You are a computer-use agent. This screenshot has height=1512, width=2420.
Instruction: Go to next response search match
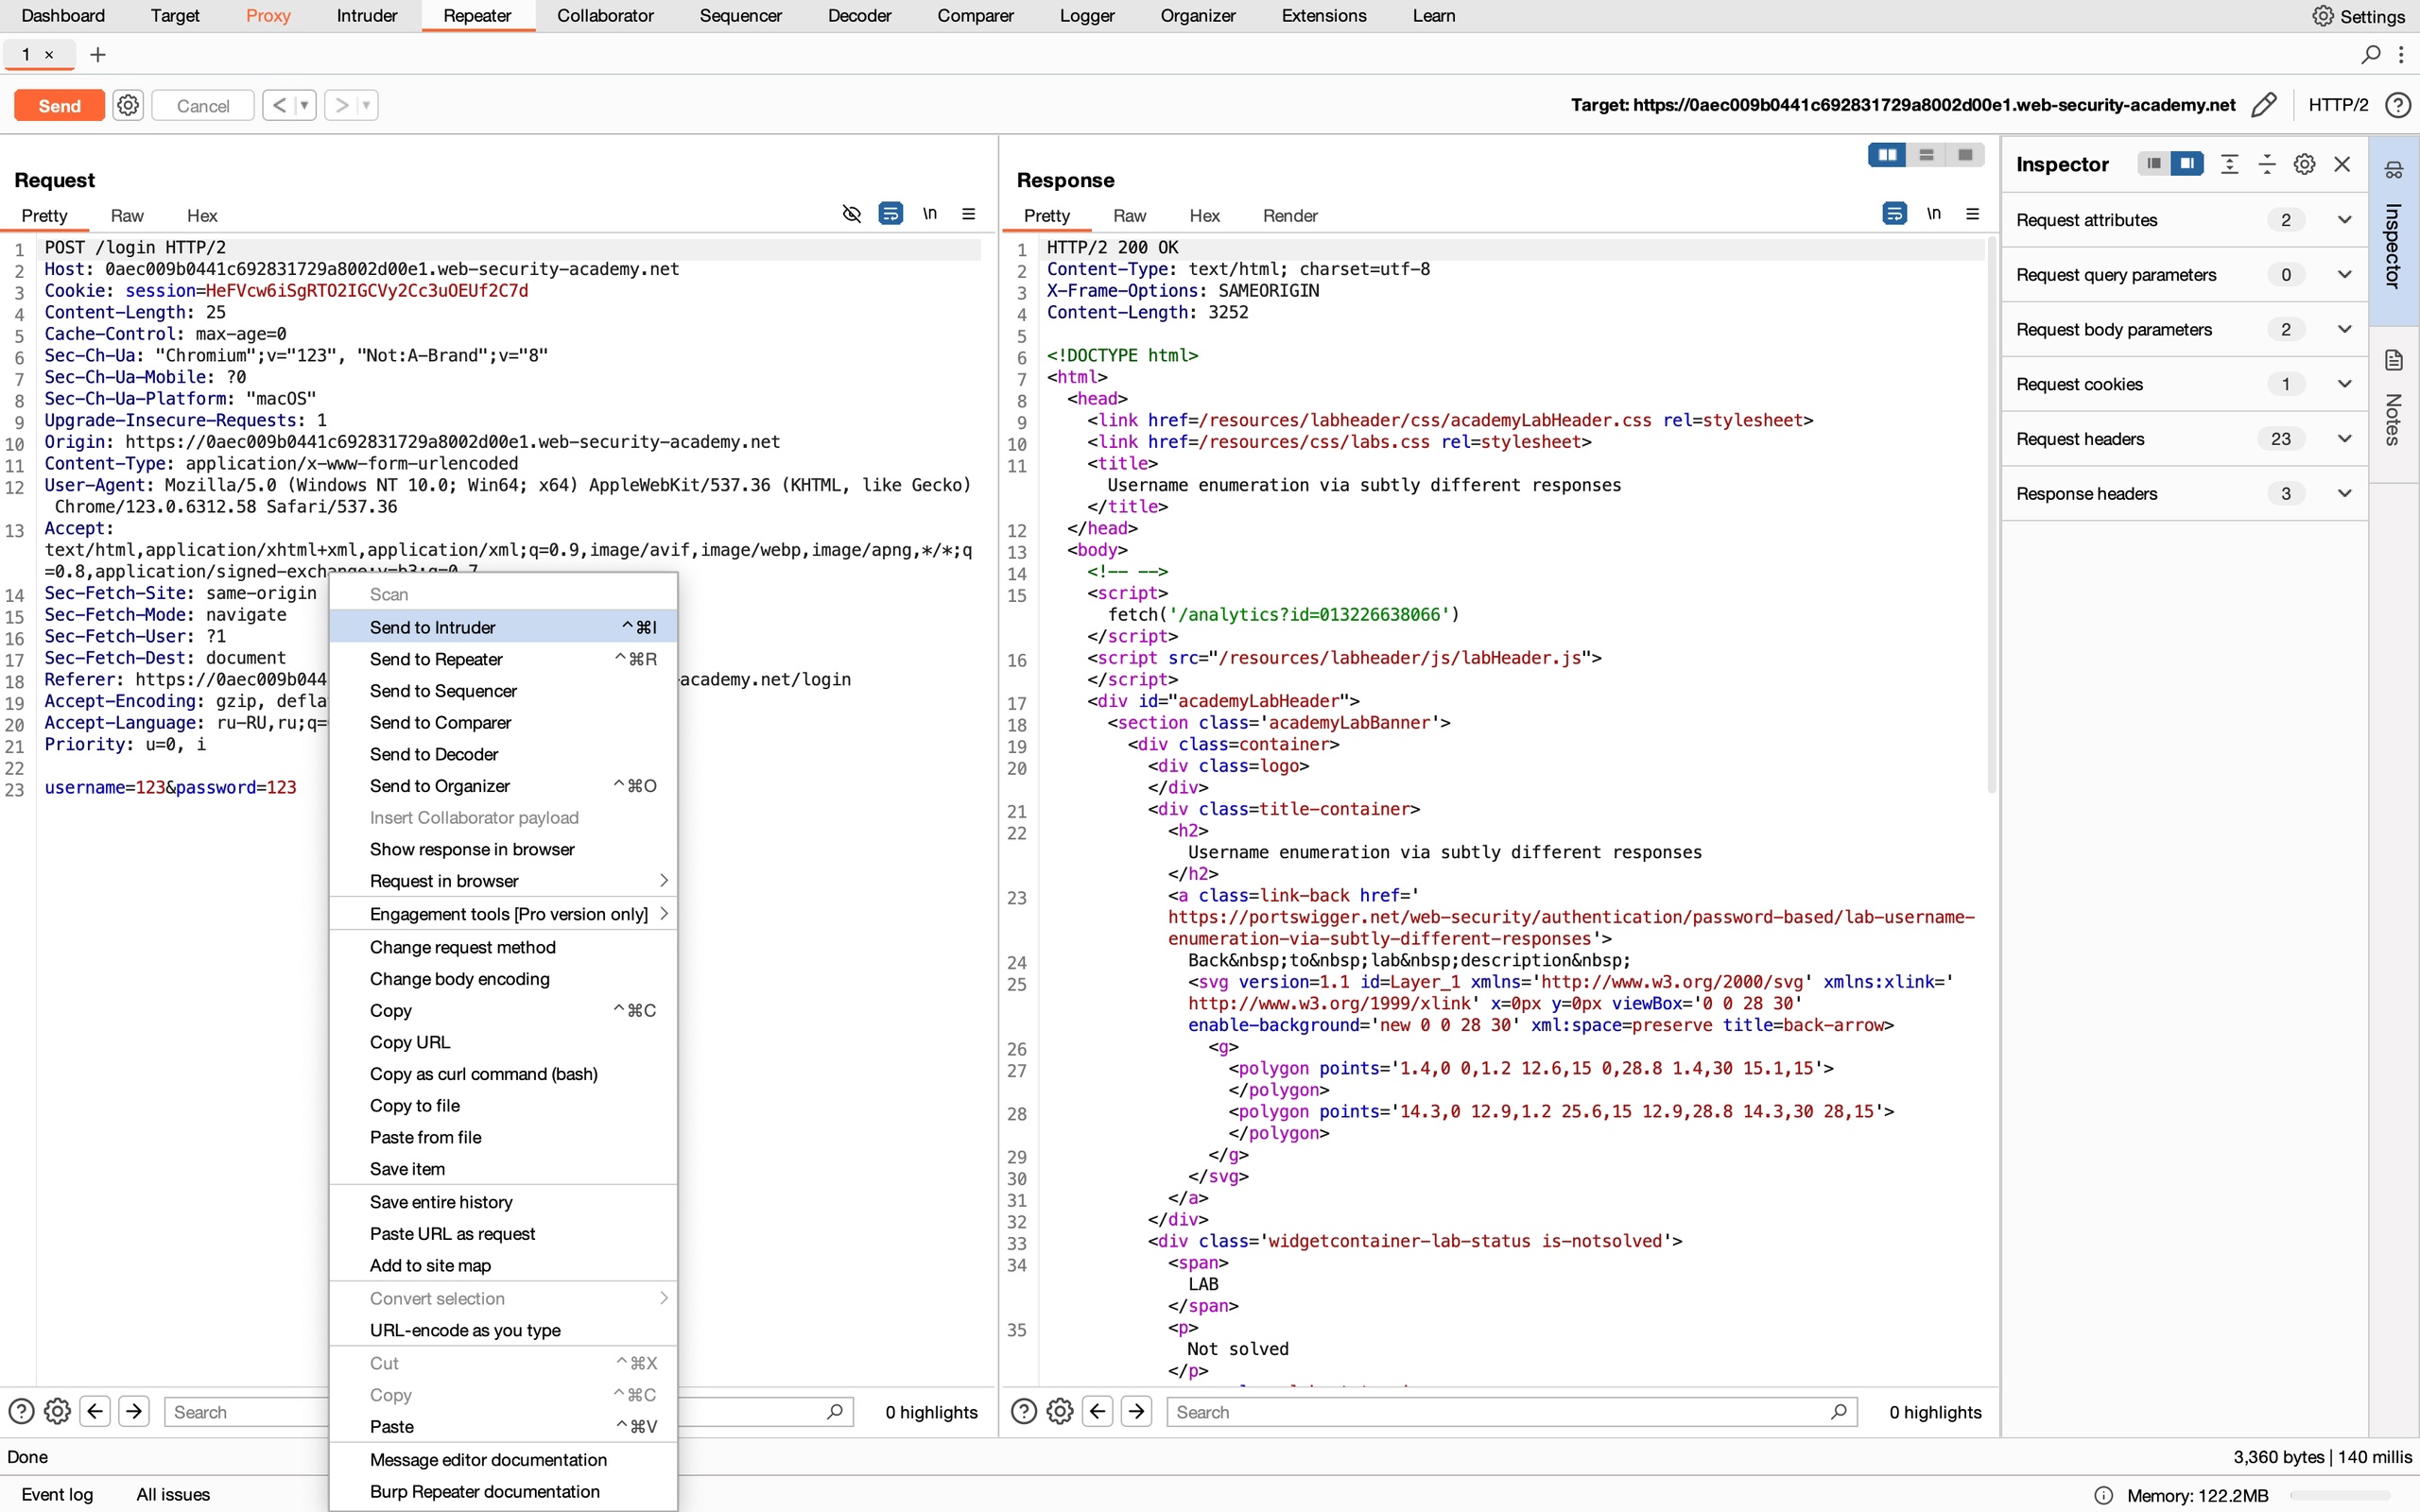pyautogui.click(x=1137, y=1411)
